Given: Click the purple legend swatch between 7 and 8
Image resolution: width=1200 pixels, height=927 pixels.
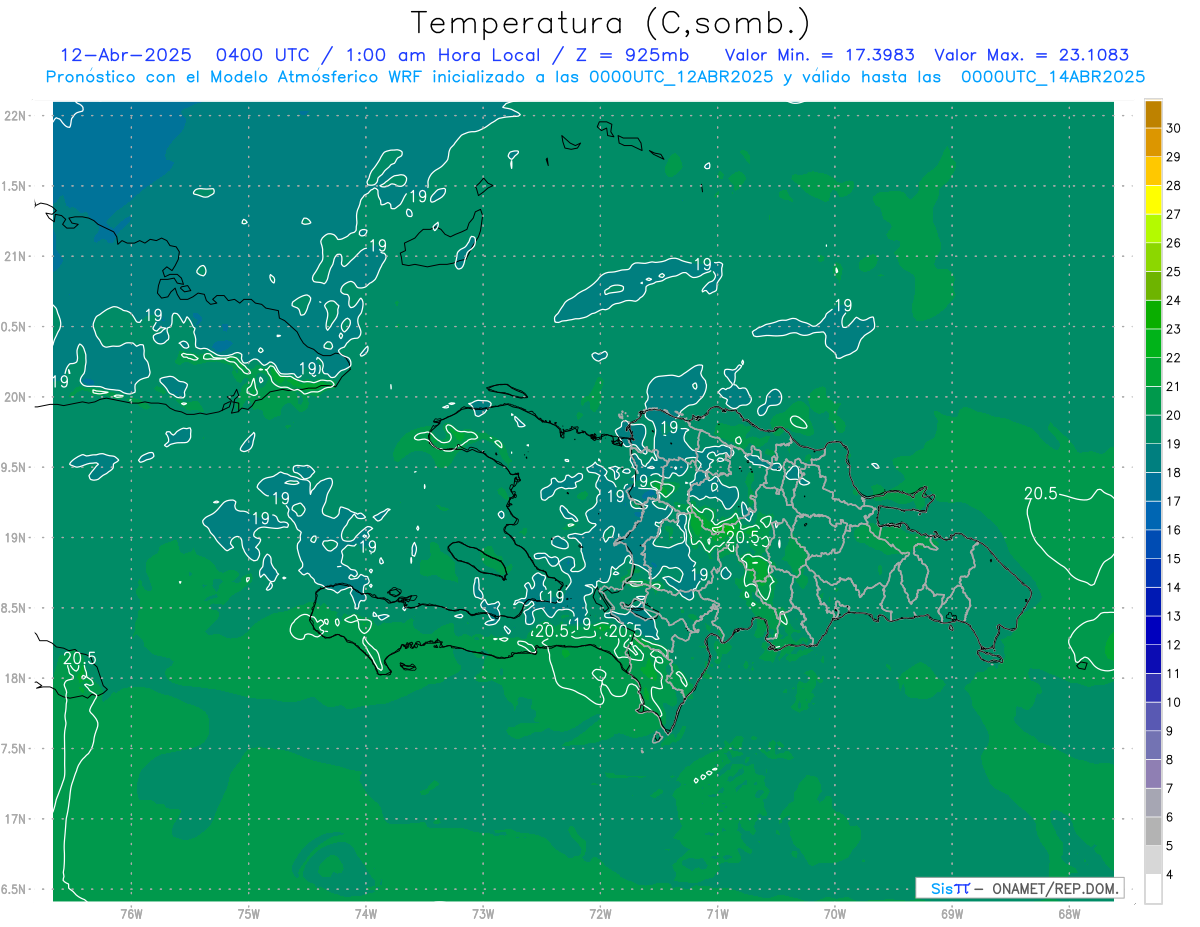Looking at the screenshot, I should tap(1153, 774).
